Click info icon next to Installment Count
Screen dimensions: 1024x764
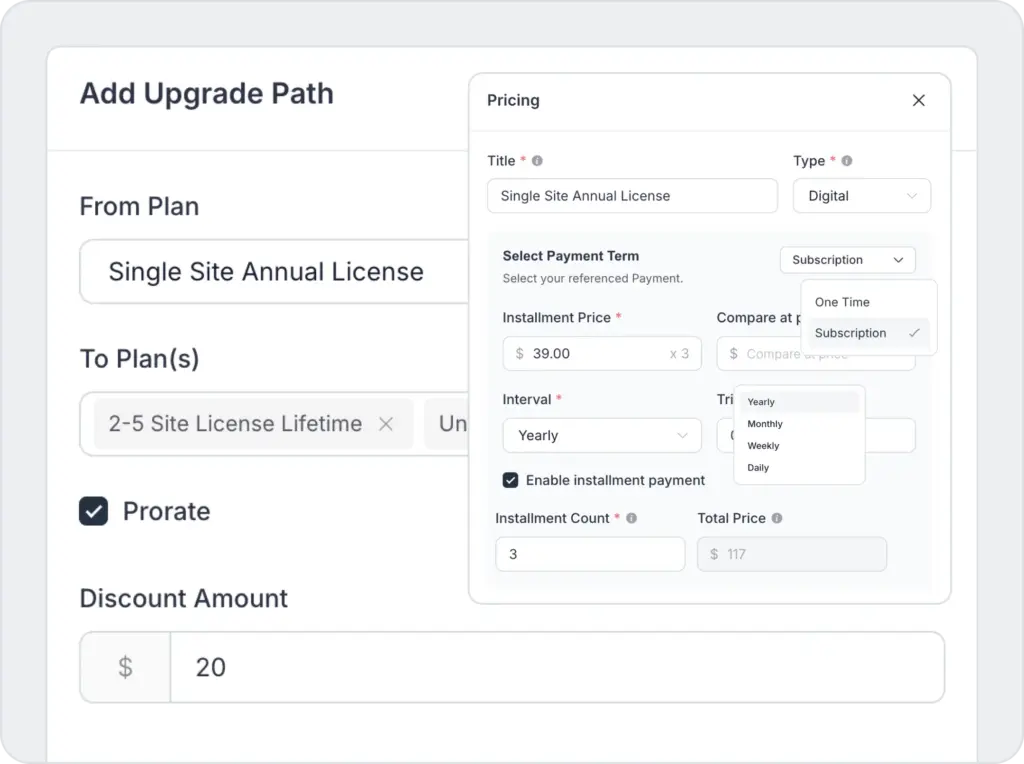click(x=631, y=519)
